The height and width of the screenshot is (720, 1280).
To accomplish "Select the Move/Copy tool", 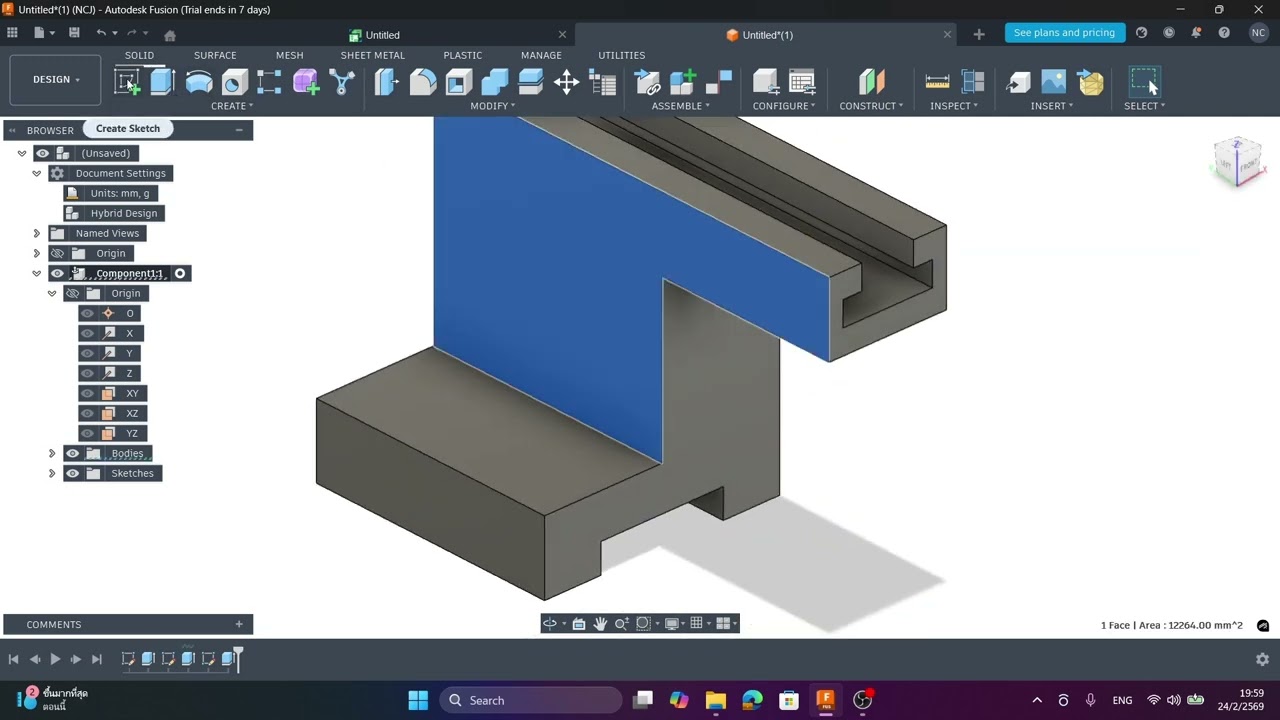I will tap(567, 82).
